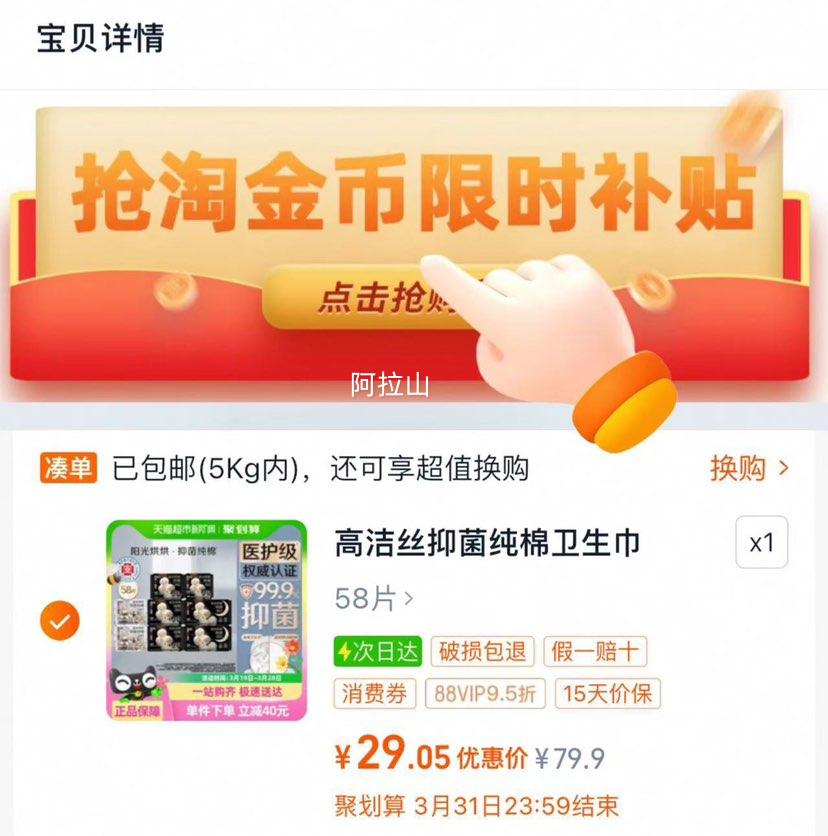Tap the 已包邮(5Kg内) shipping notice text
This screenshot has height=836, width=828.
(206, 469)
